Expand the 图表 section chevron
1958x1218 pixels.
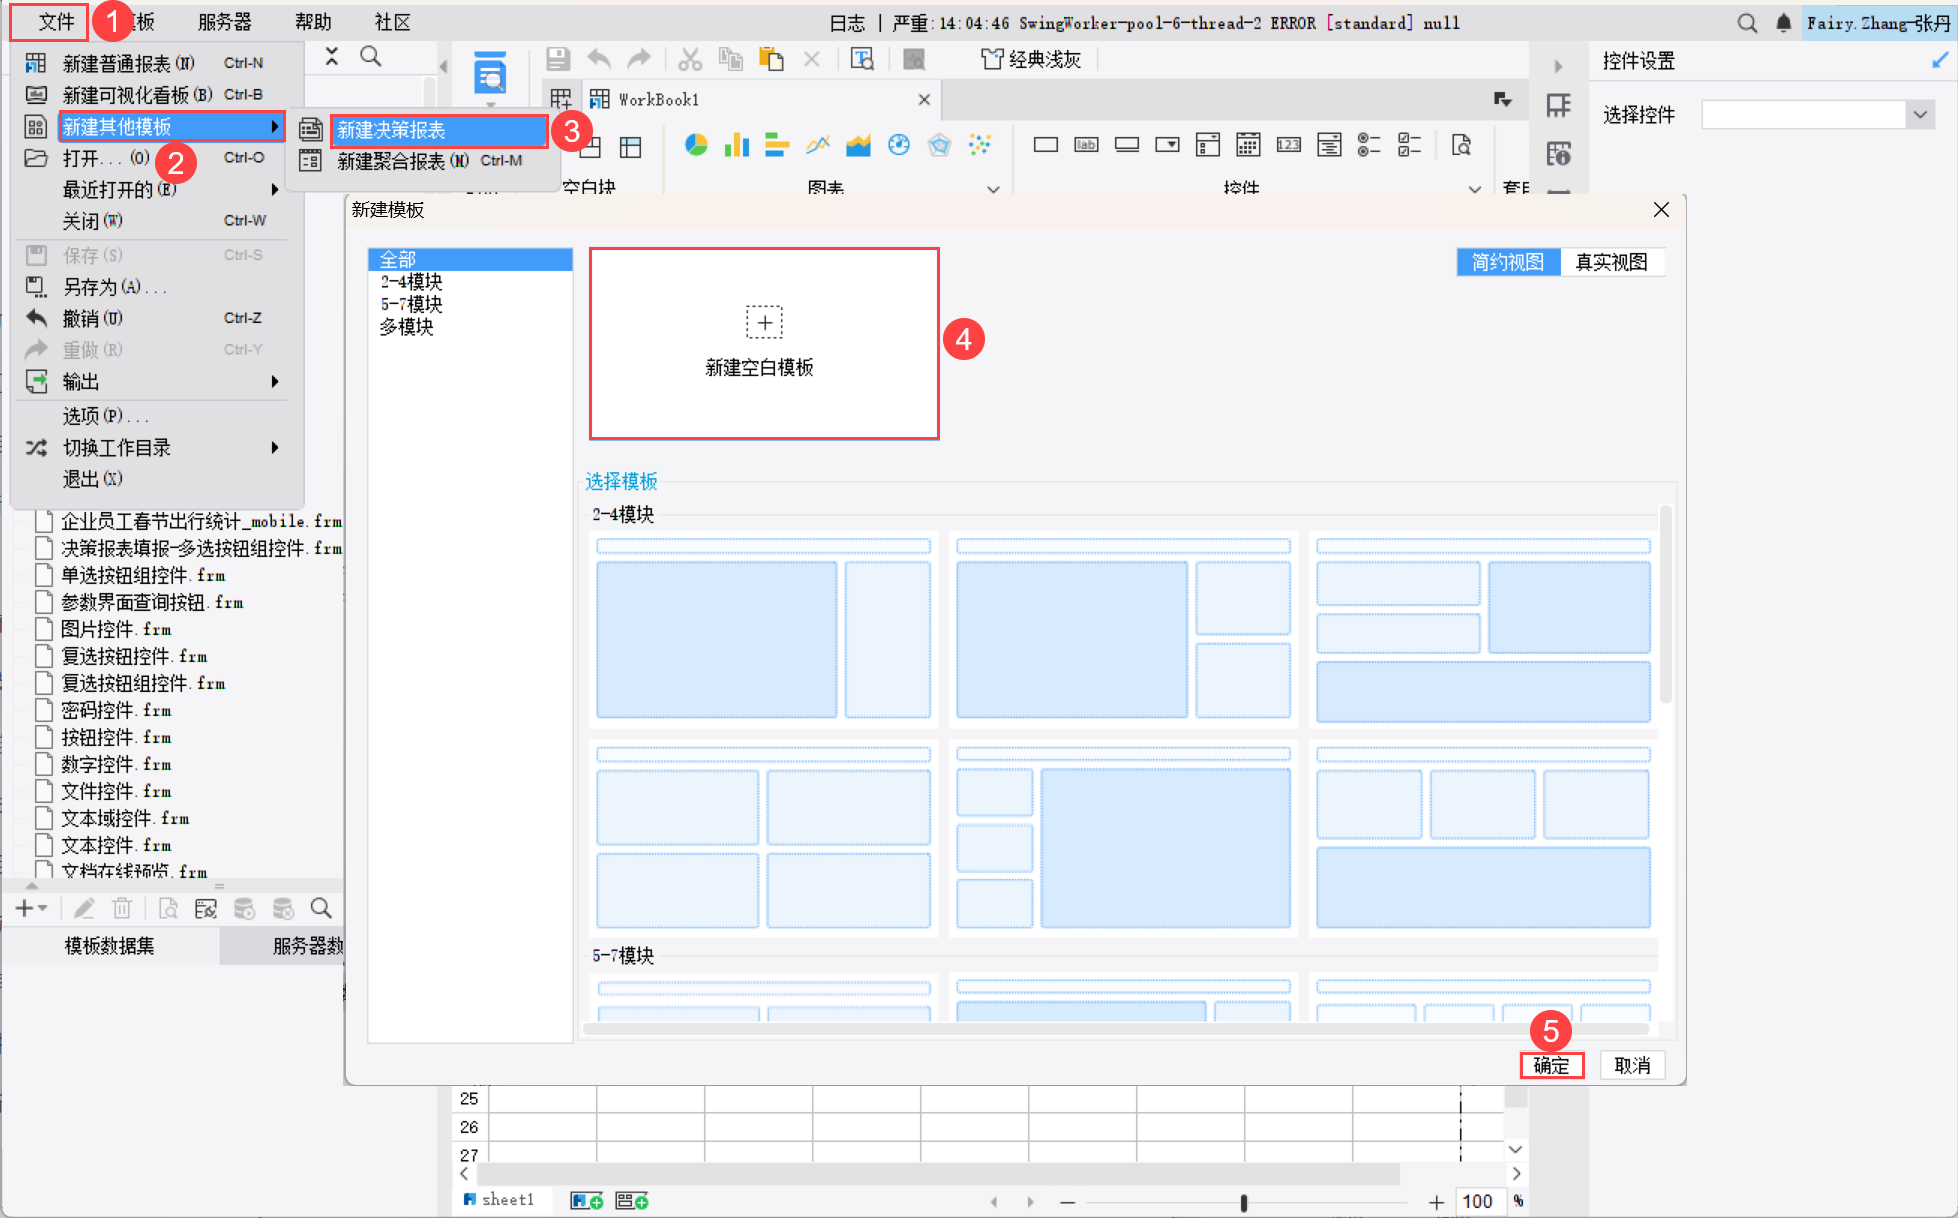pos(993,189)
